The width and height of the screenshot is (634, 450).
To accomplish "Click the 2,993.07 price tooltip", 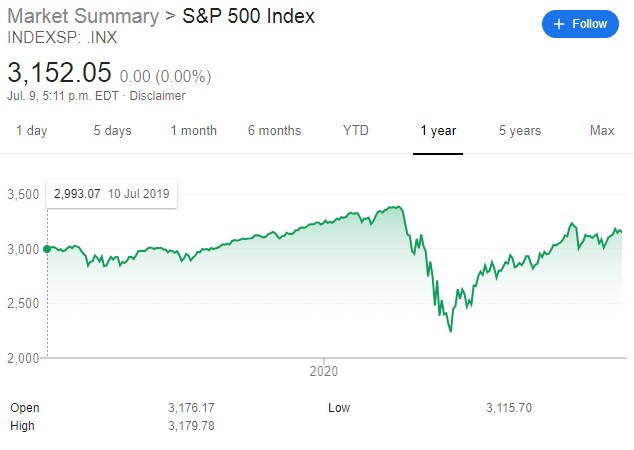I will [x=112, y=194].
